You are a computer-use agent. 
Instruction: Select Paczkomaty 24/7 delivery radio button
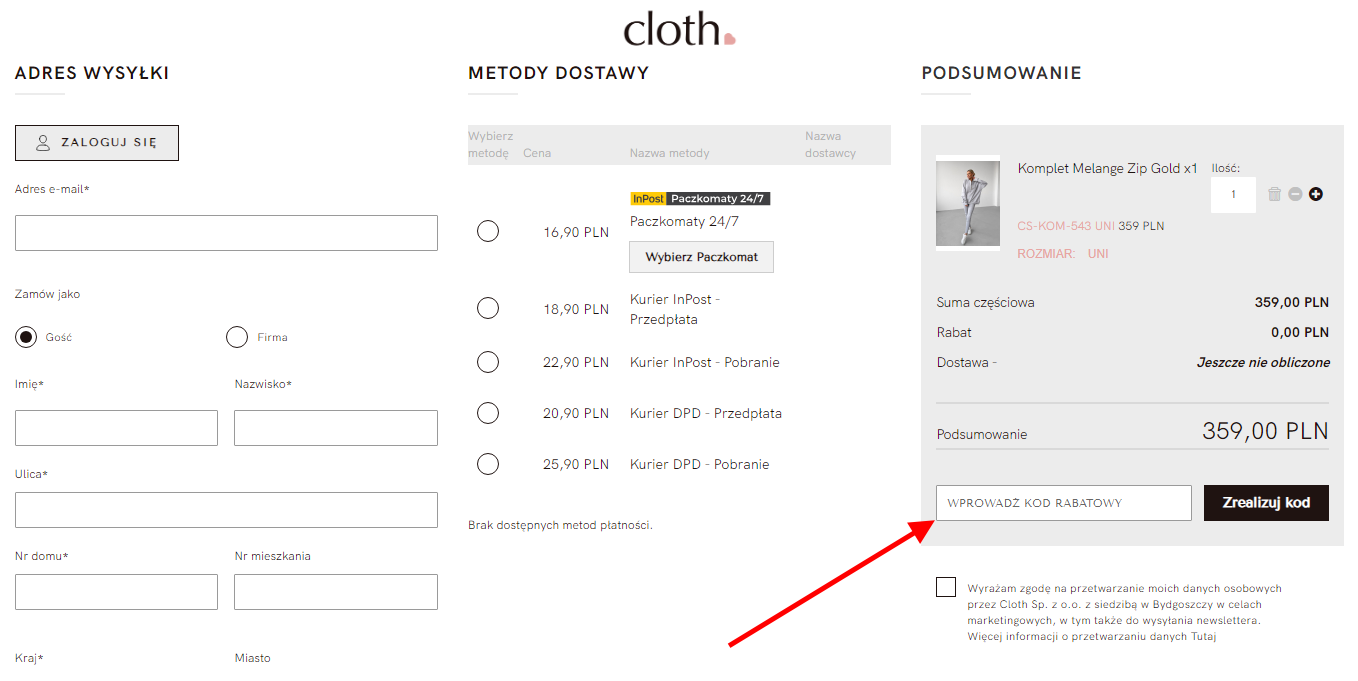pos(488,231)
